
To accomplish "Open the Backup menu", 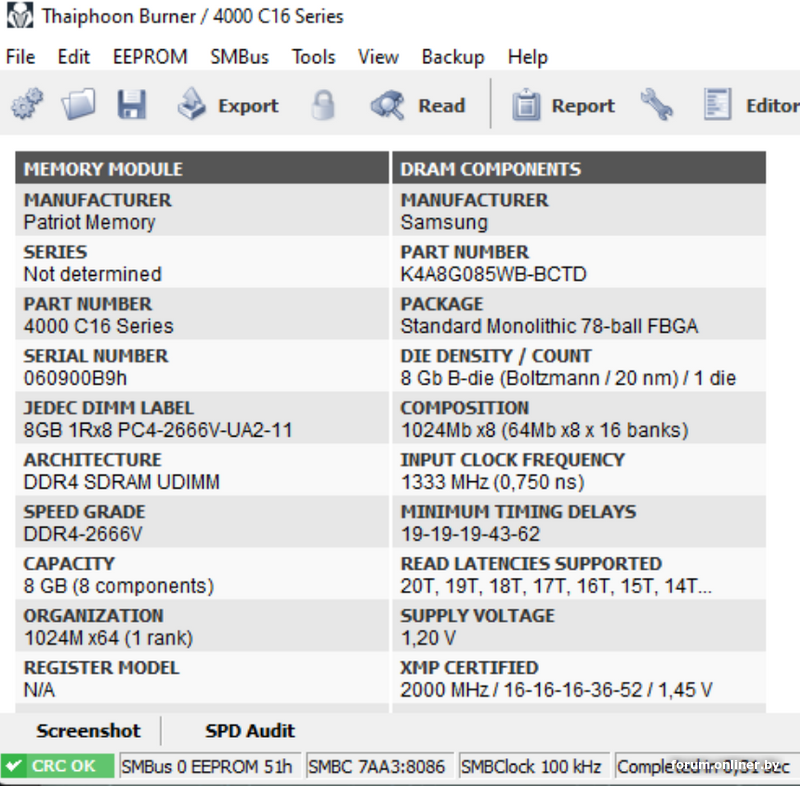I will [x=453, y=57].
